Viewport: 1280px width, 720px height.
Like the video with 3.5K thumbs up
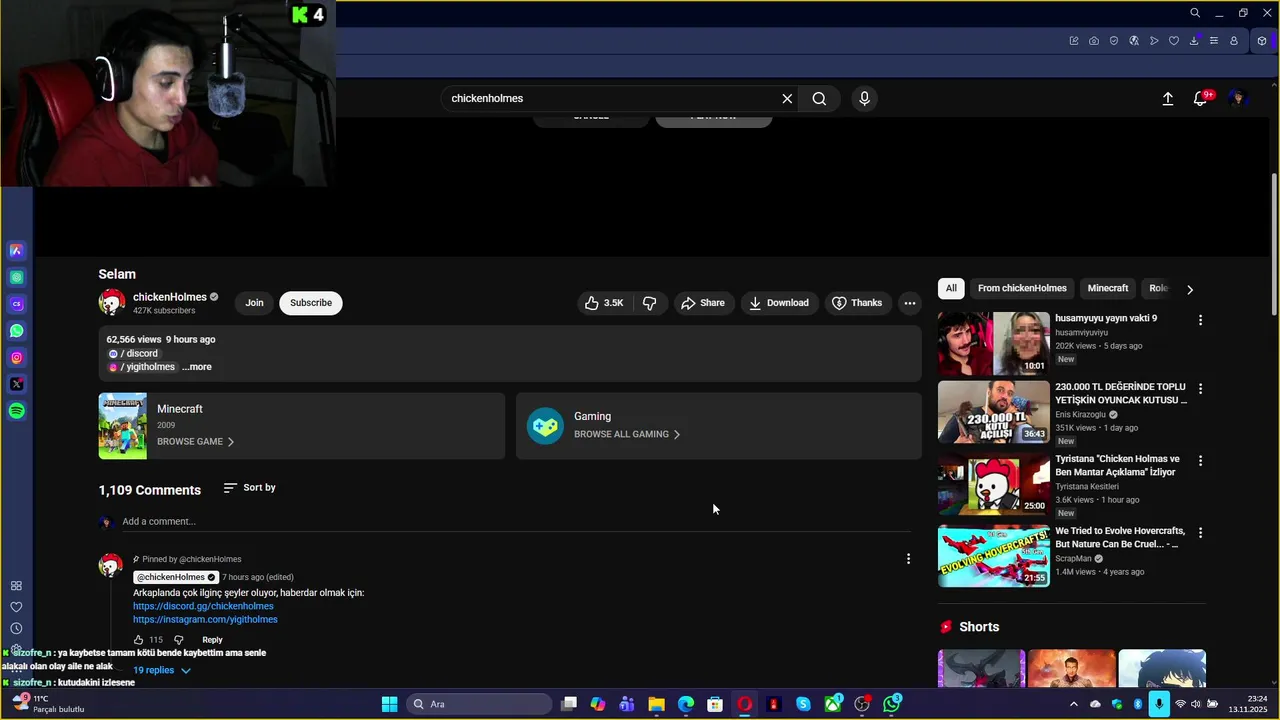(x=604, y=303)
